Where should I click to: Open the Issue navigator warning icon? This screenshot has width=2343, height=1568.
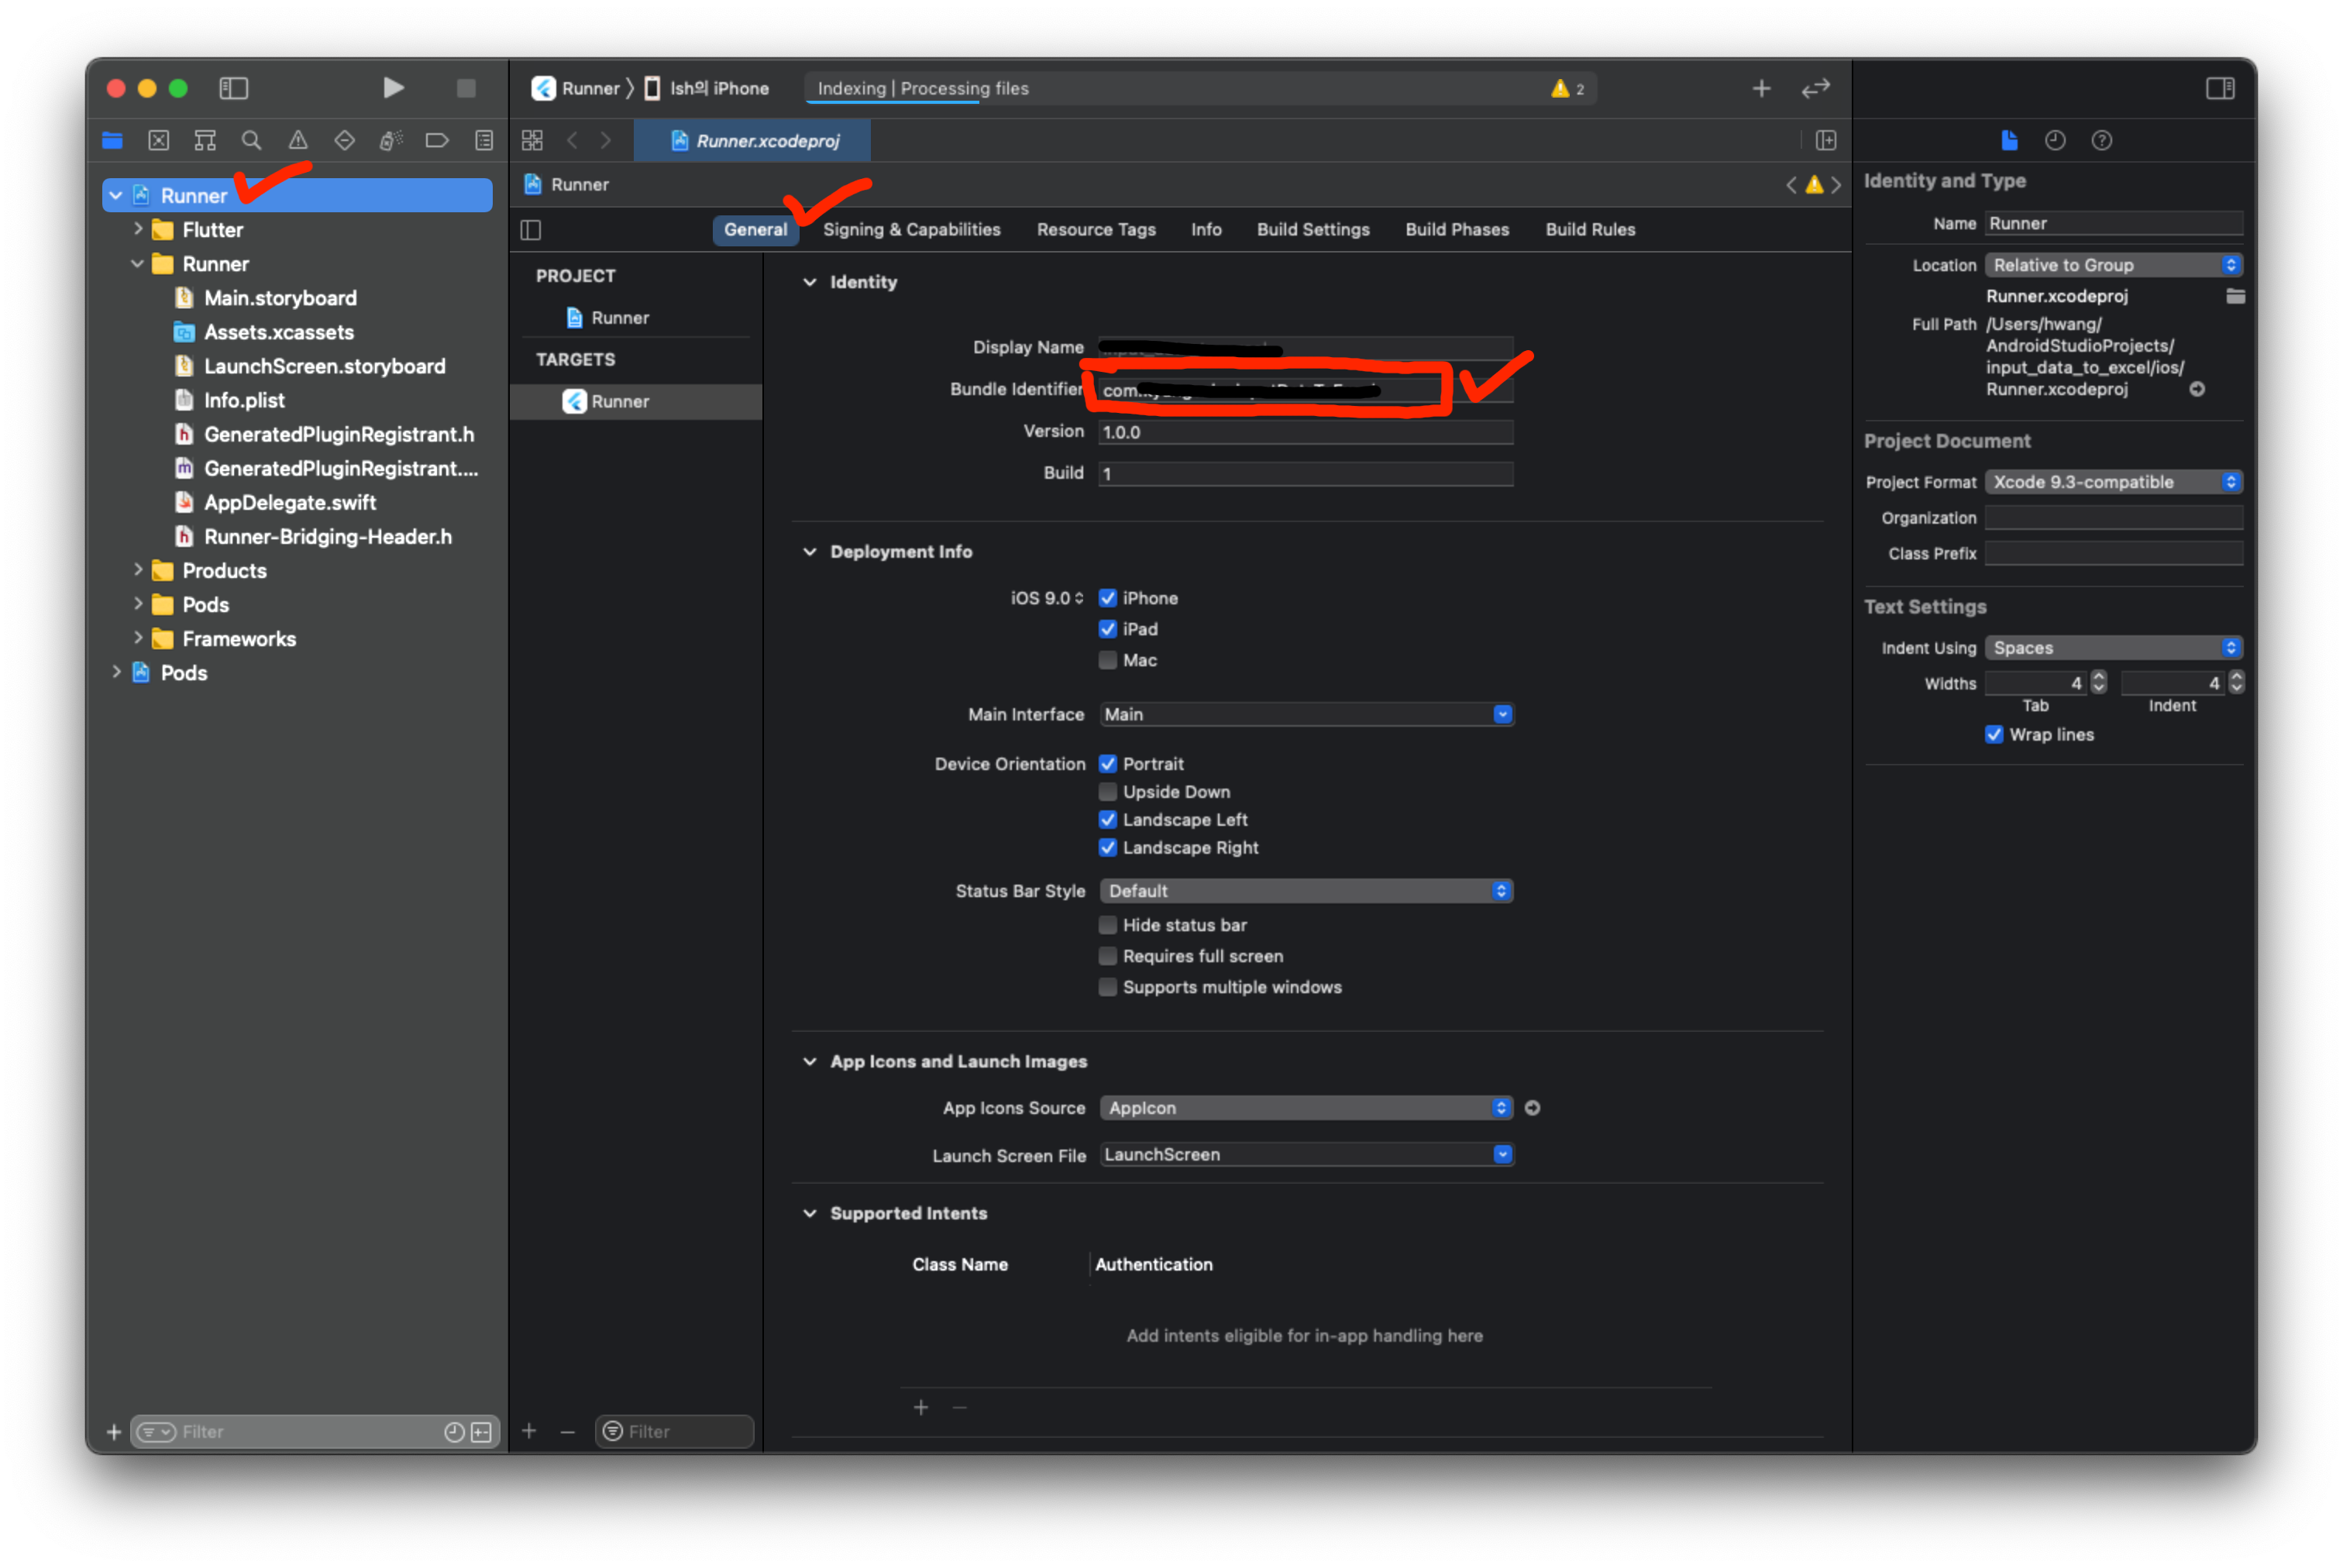(x=298, y=140)
